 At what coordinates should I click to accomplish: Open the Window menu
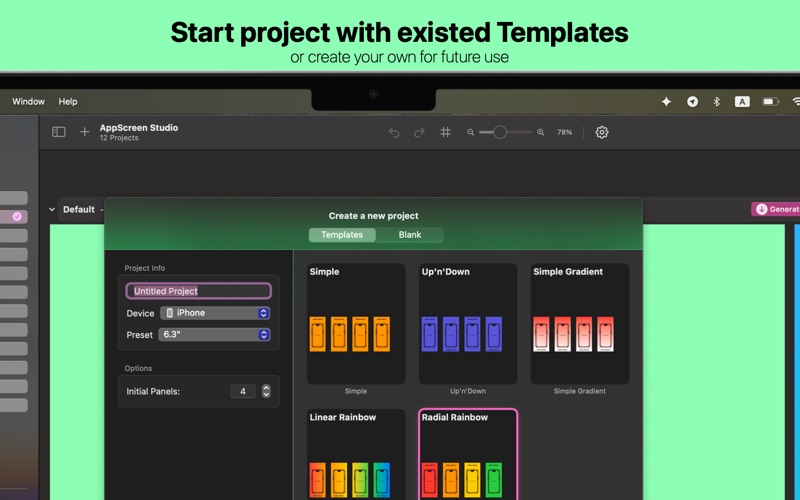[x=29, y=102]
